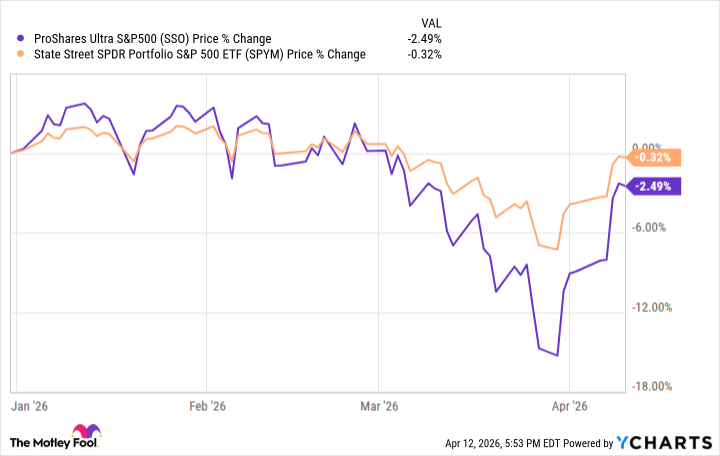Click the State Street SPDR Portfolio legend label
720x456 pixels.
[x=200, y=54]
